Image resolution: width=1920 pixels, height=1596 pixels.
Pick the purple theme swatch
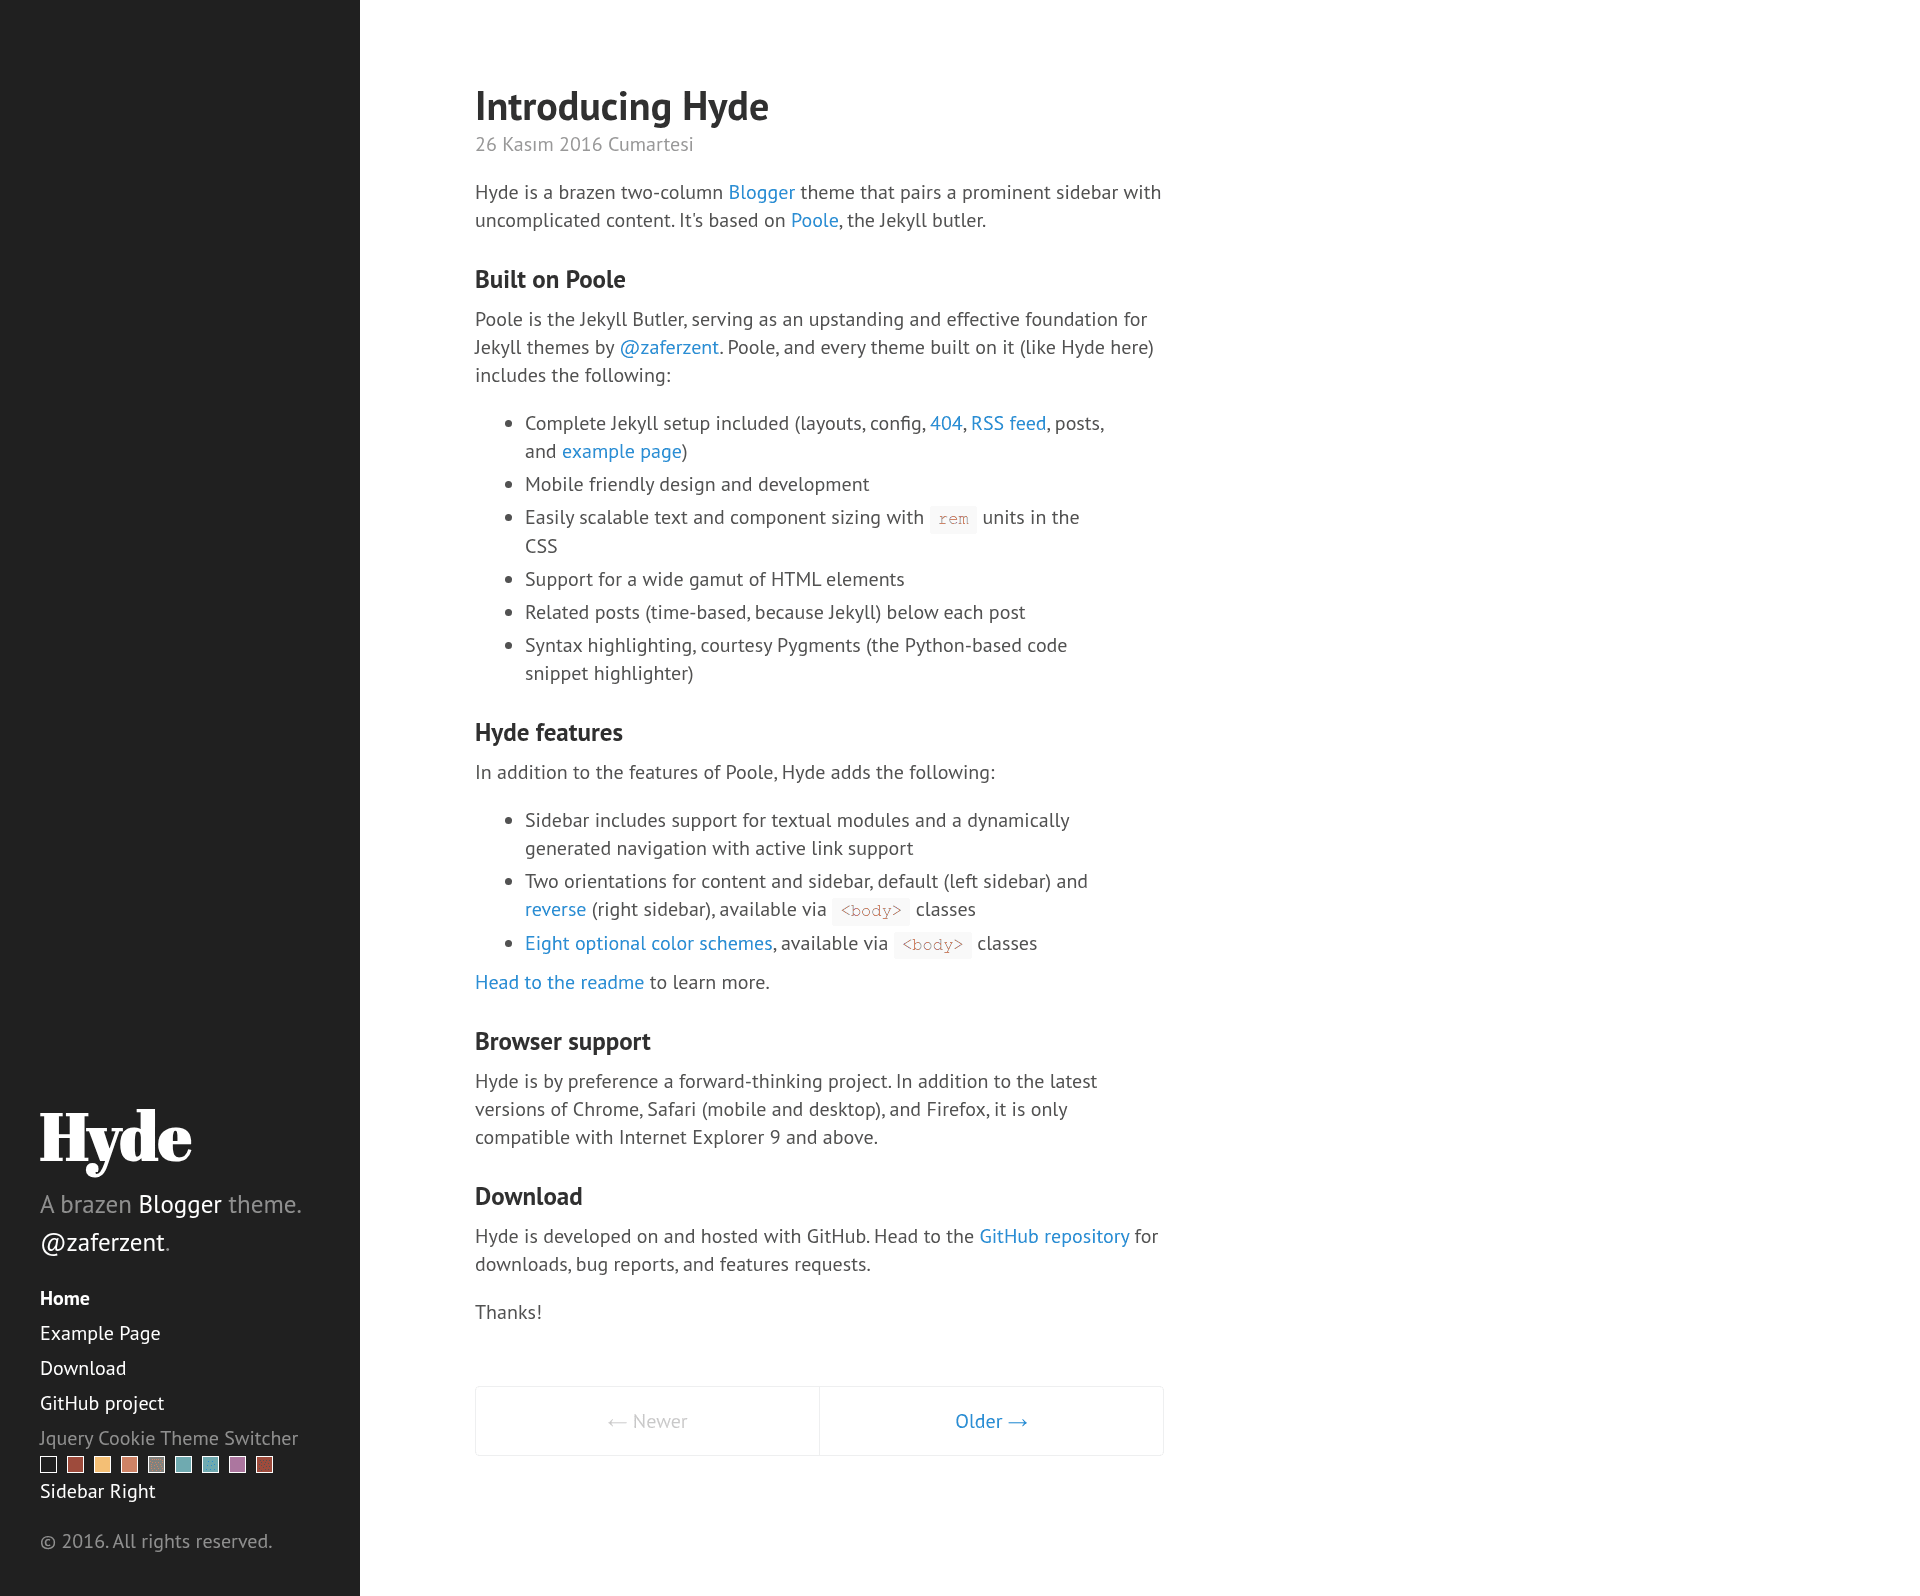pos(237,1464)
